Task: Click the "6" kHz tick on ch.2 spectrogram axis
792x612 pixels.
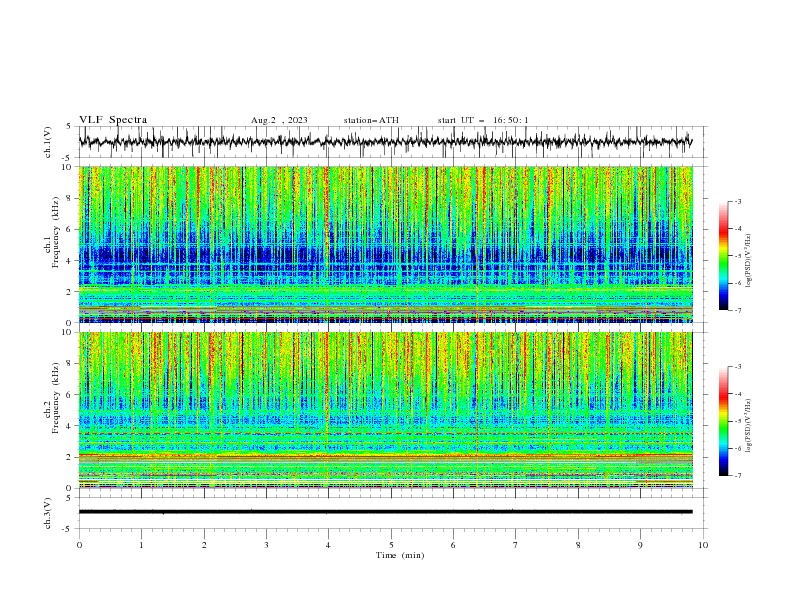Action: click(70, 395)
